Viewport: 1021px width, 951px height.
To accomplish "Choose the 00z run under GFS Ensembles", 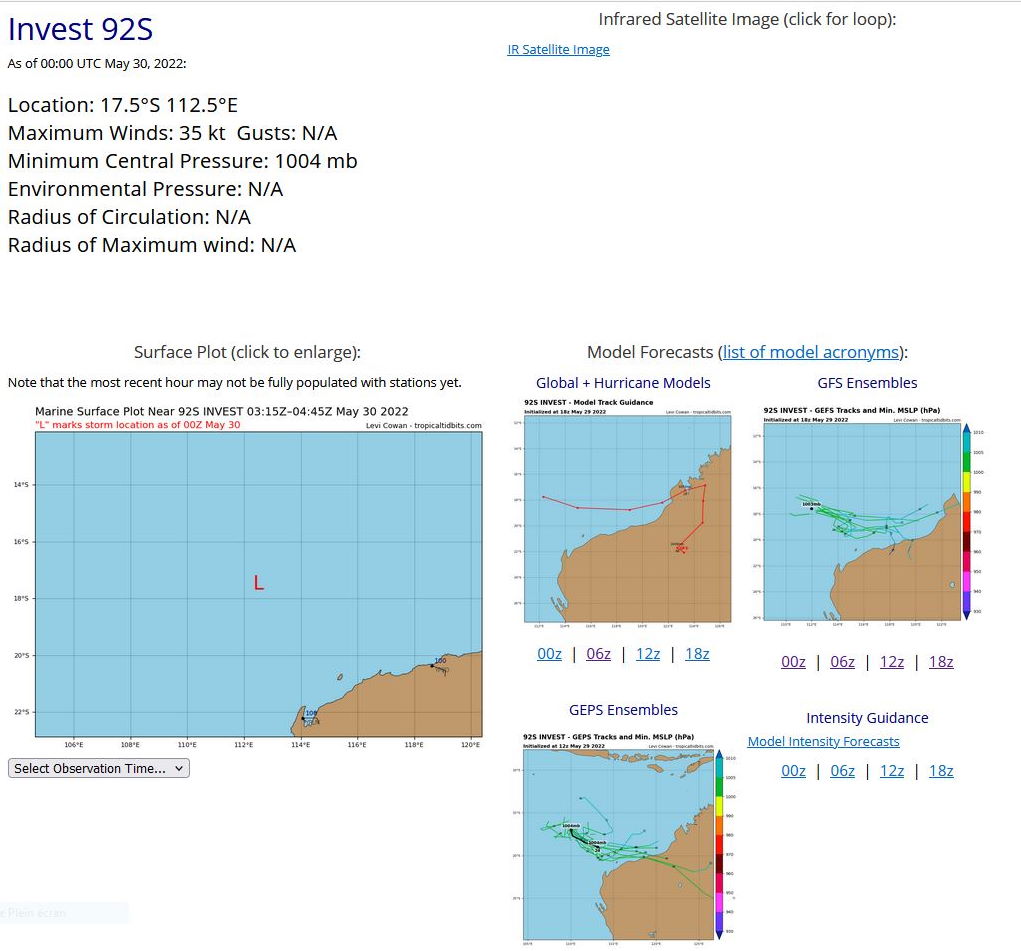I will [793, 662].
